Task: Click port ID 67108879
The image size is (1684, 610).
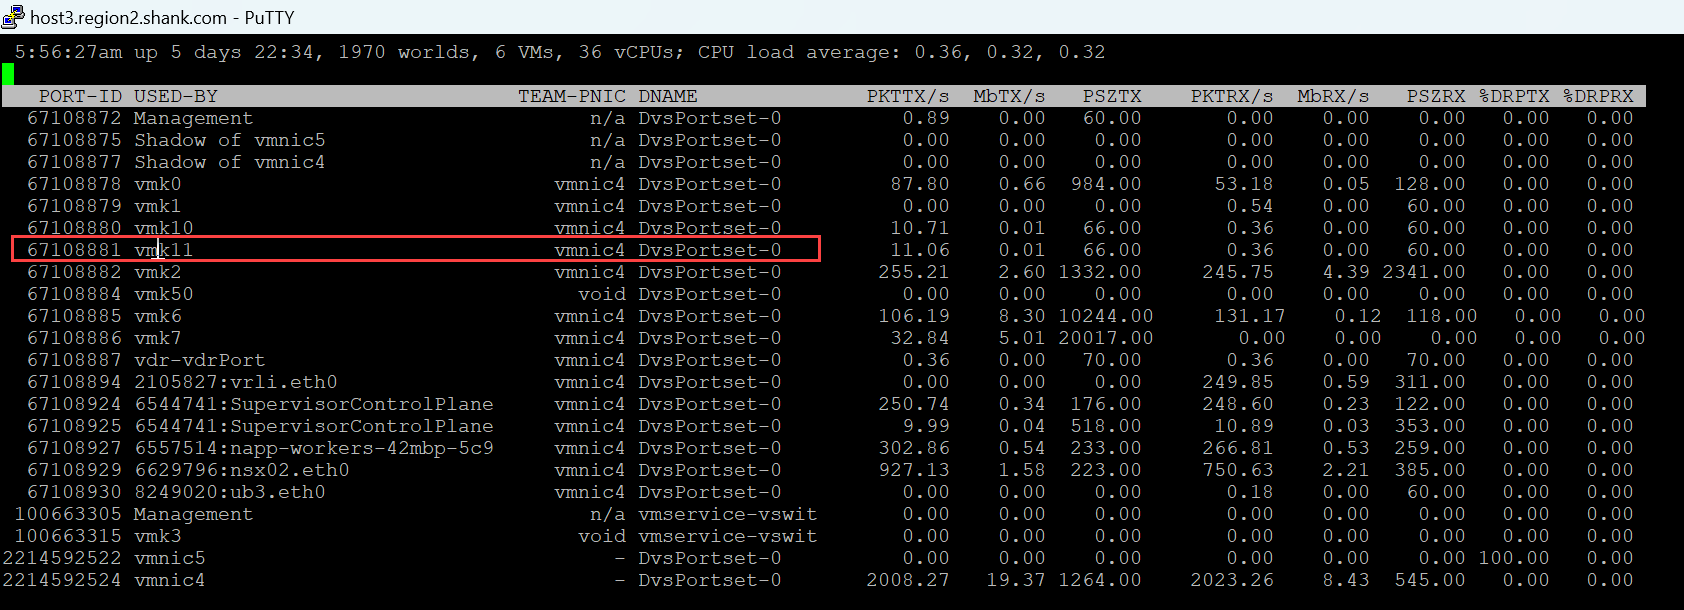Action: click(x=74, y=206)
